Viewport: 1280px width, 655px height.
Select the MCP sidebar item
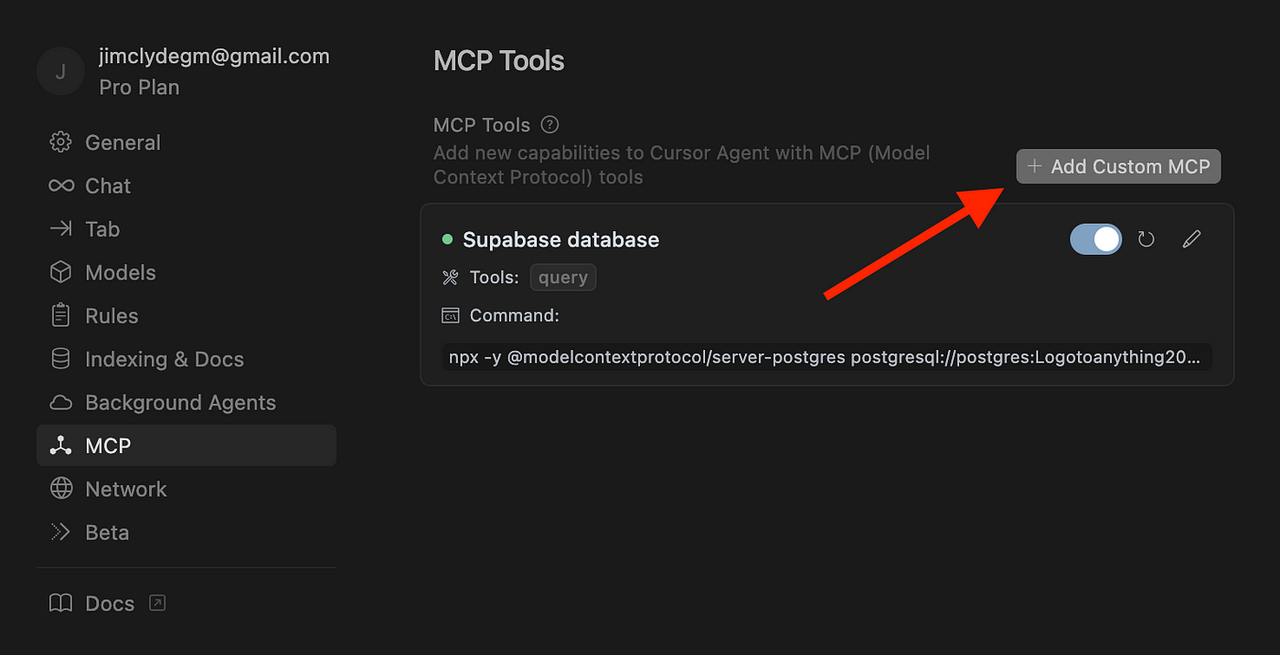pos(186,446)
